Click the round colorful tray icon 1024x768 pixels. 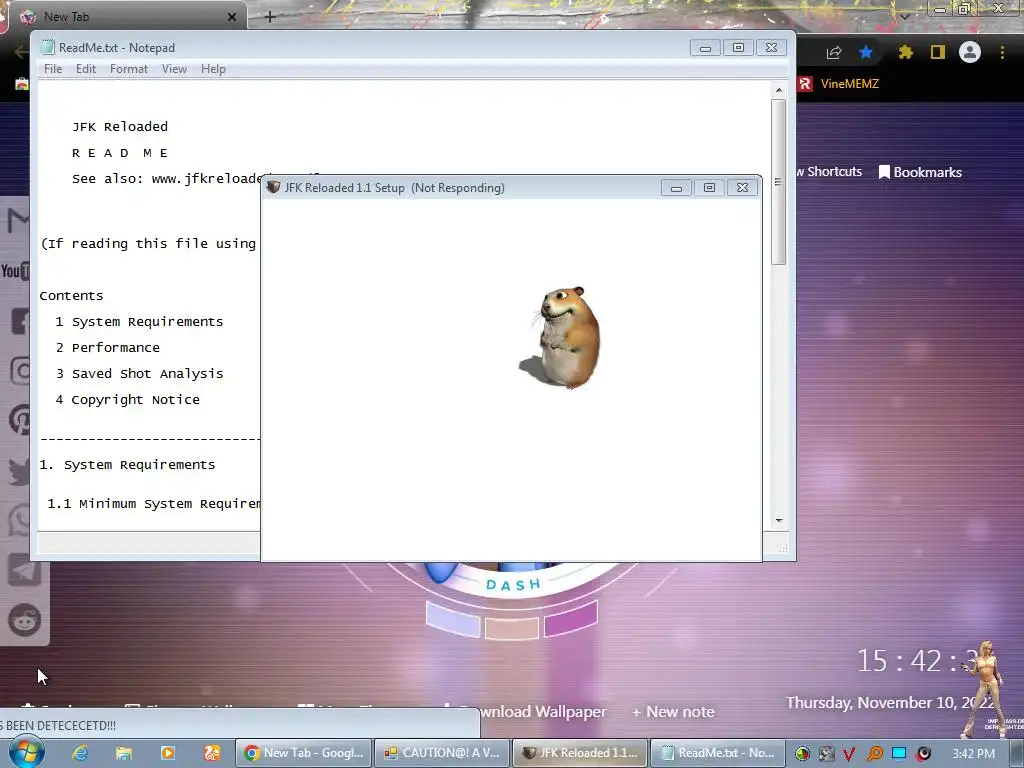click(802, 754)
